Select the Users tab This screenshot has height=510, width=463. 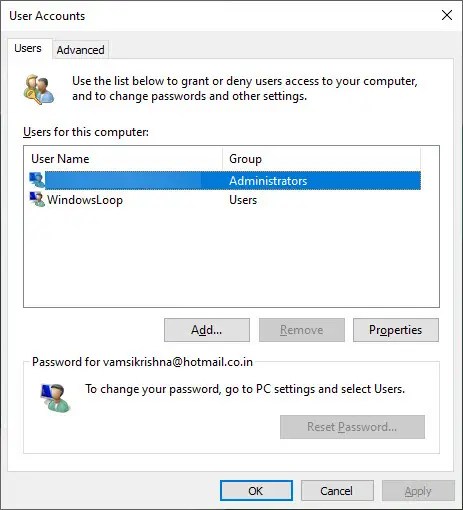(x=28, y=48)
